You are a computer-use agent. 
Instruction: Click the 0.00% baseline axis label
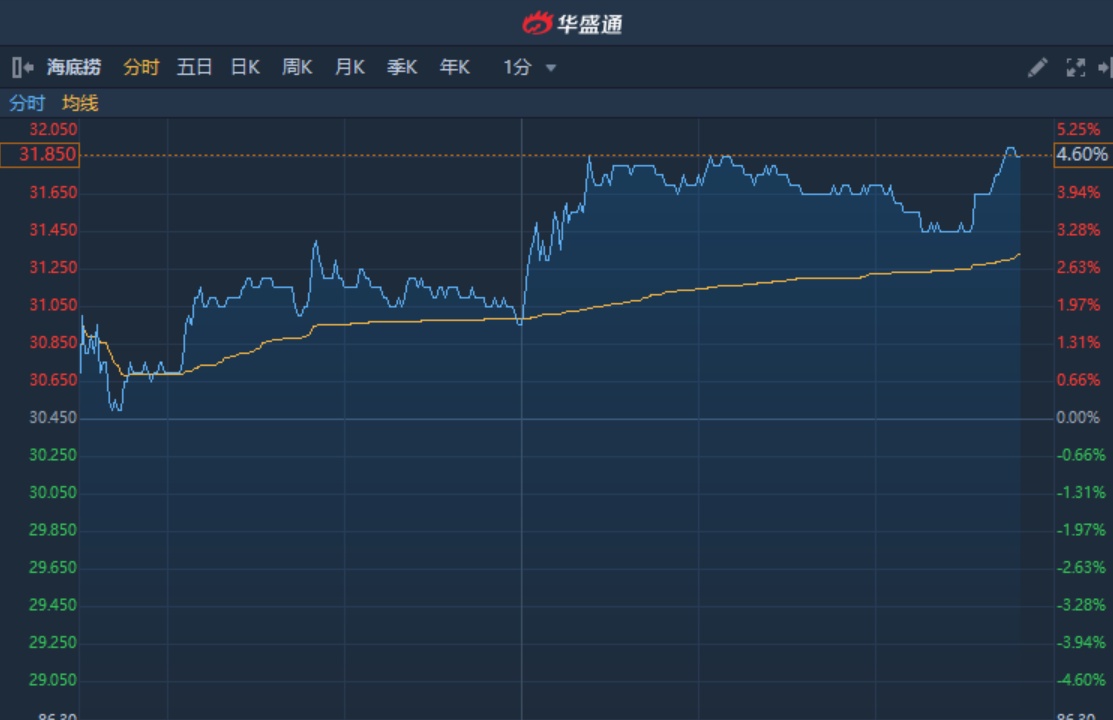coord(1078,417)
